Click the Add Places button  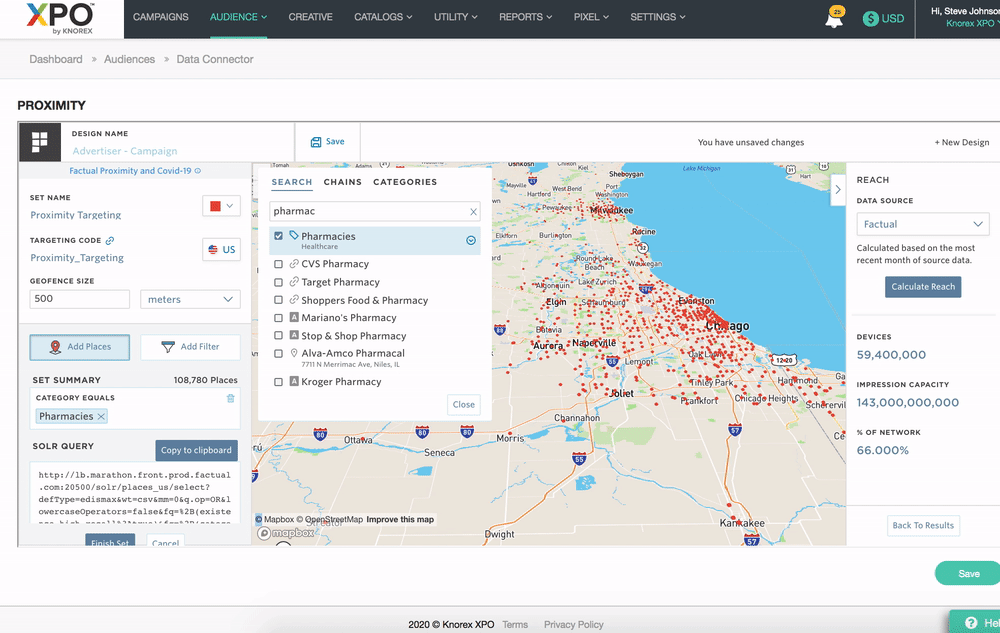pyautogui.click(x=80, y=347)
